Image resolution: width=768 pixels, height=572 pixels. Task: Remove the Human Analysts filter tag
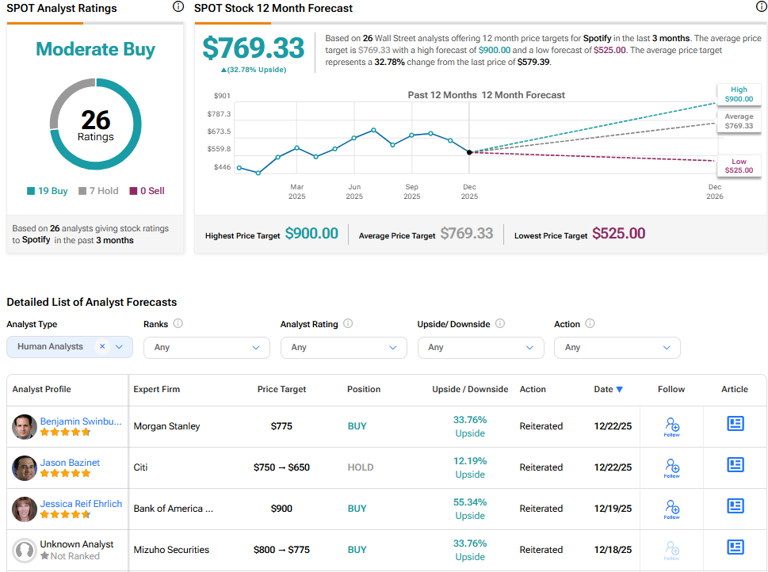click(102, 347)
